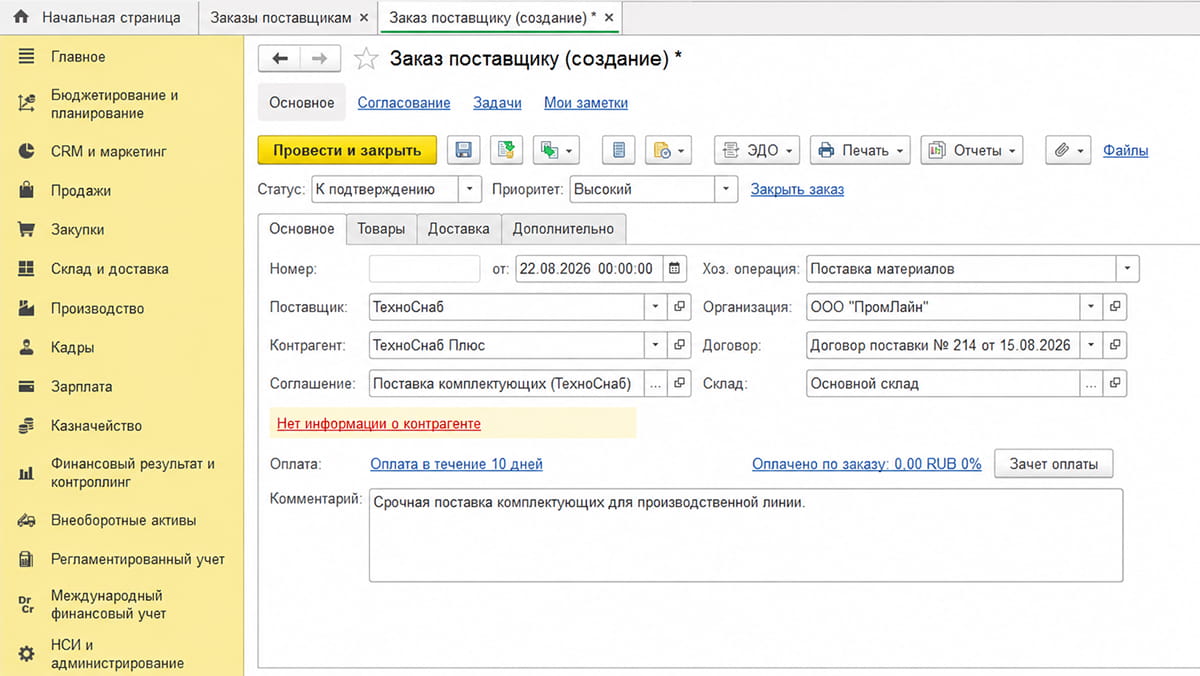1200x676 pixels.
Task: Expand the Статус dropdown
Action: pyautogui.click(x=470, y=189)
